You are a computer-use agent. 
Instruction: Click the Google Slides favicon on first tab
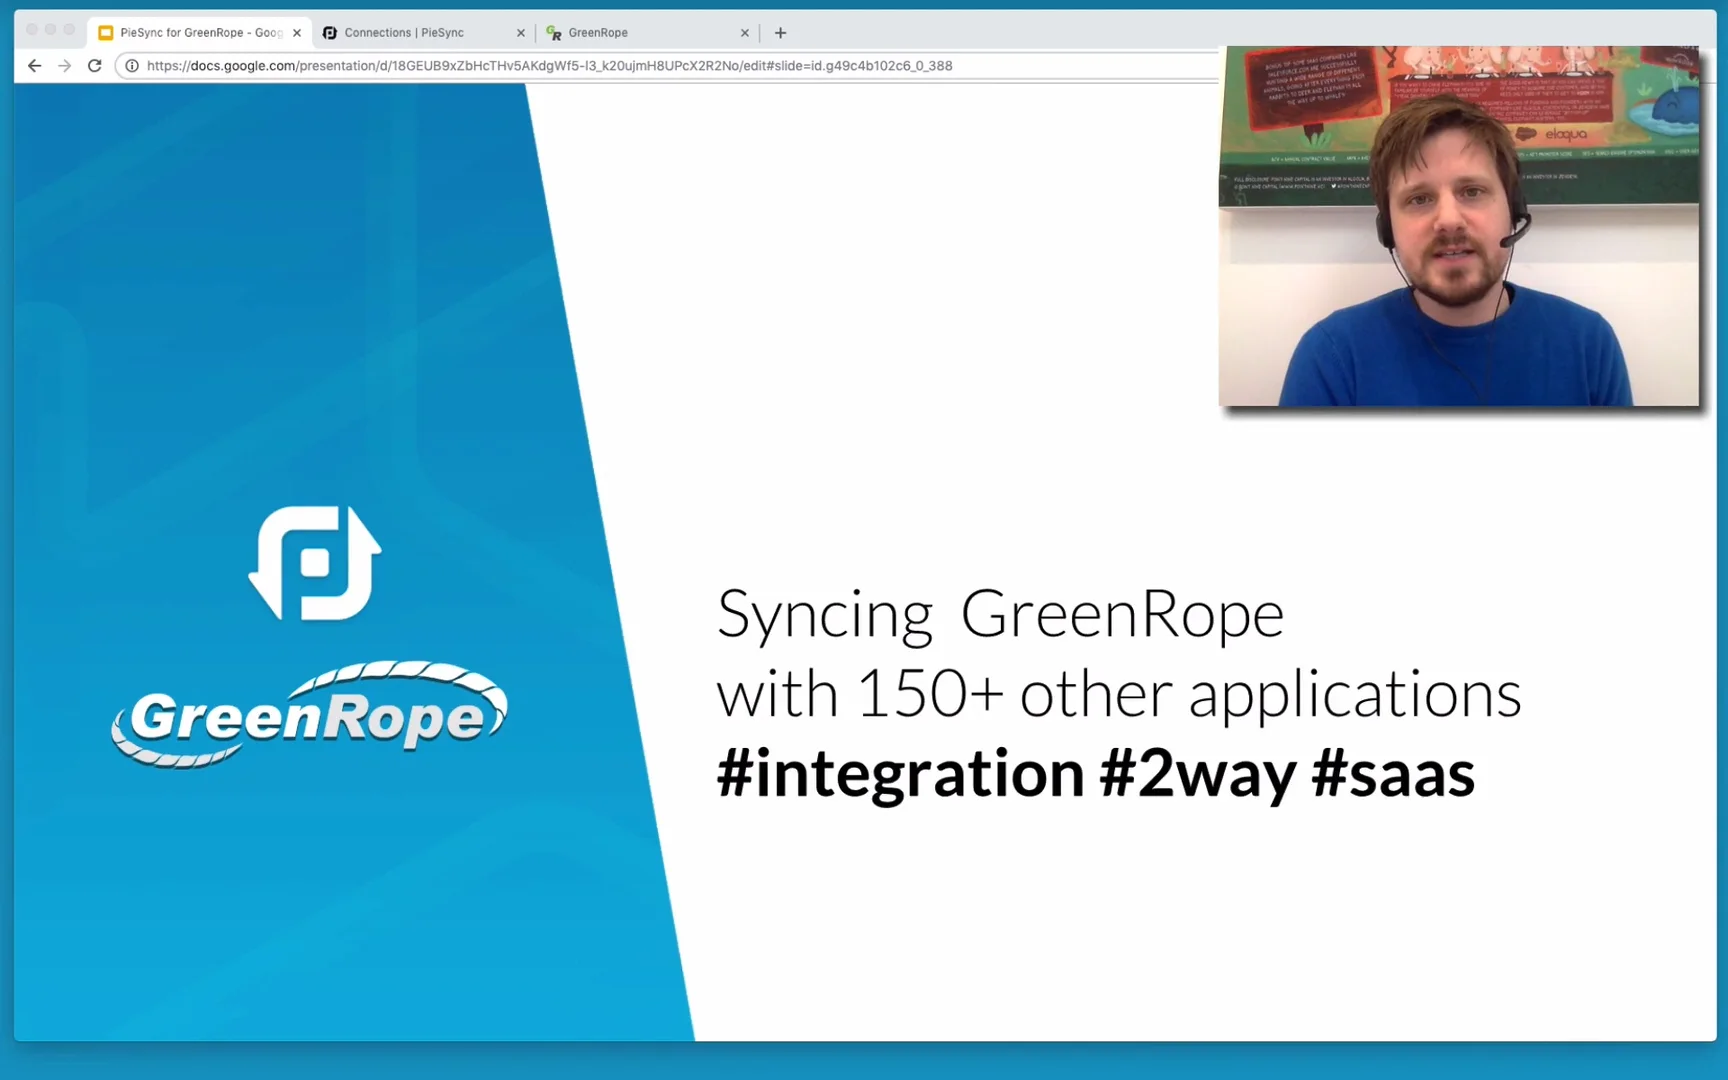click(x=105, y=32)
